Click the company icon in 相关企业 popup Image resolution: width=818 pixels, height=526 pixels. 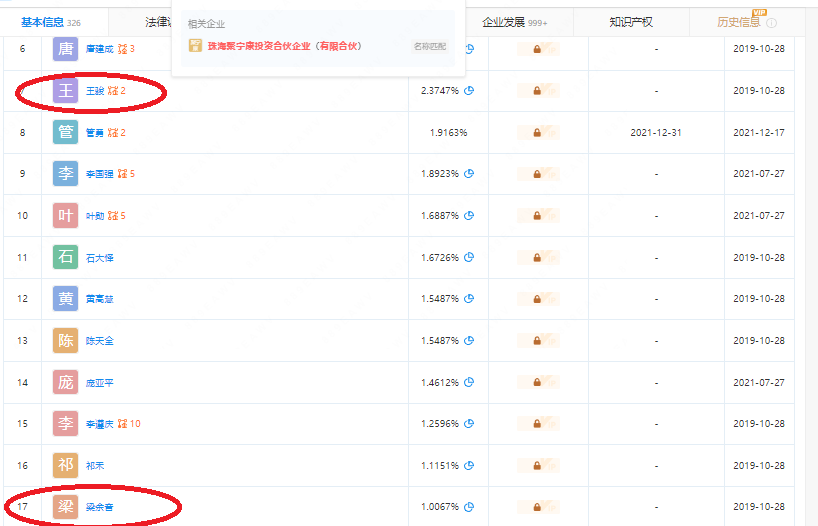click(196, 46)
